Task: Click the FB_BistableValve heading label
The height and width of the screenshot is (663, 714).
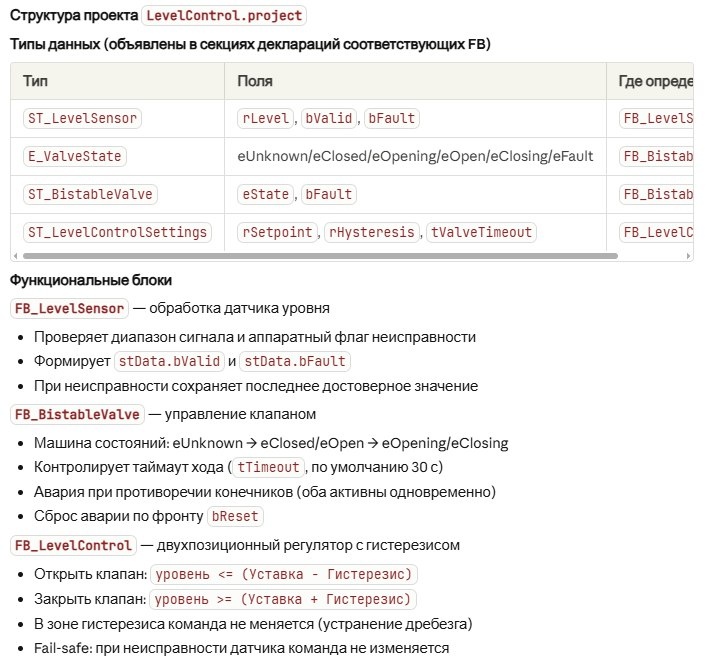Action: coord(77,413)
